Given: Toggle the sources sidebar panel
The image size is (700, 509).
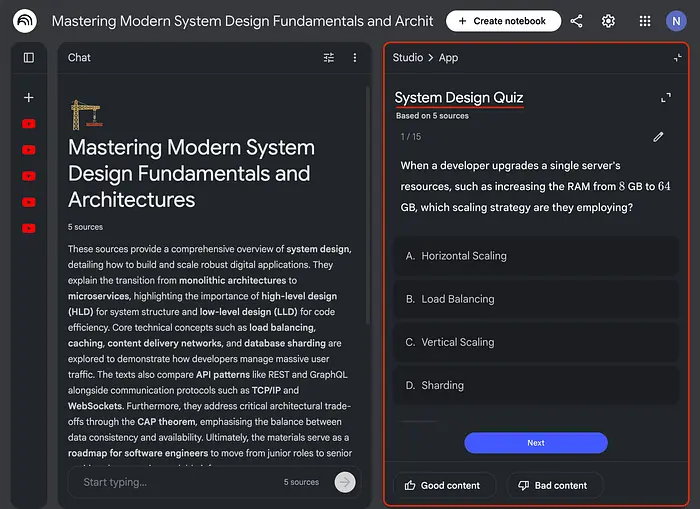Looking at the screenshot, I should (28, 58).
